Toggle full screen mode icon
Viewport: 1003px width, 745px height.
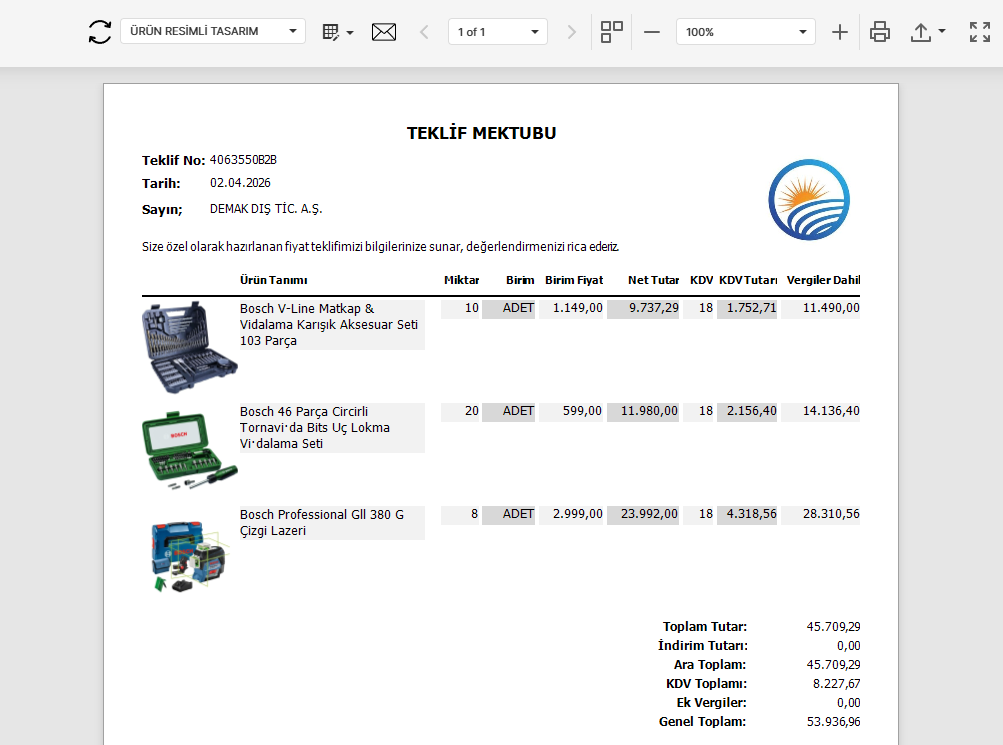pos(980,32)
